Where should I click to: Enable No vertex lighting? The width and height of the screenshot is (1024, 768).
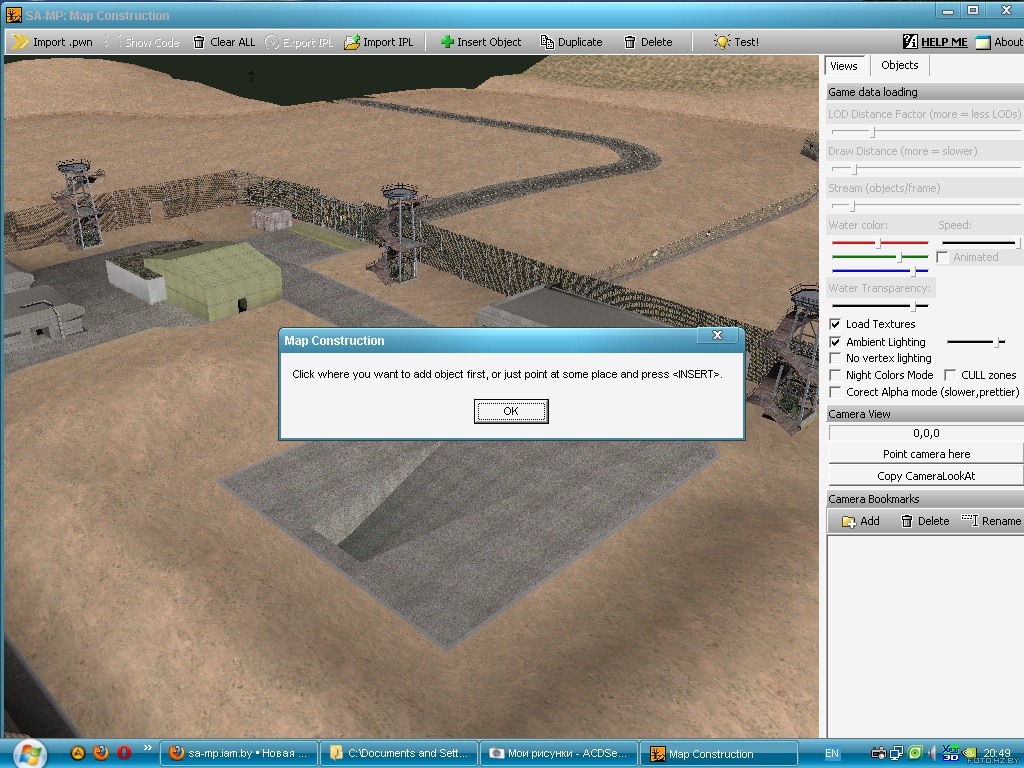835,358
